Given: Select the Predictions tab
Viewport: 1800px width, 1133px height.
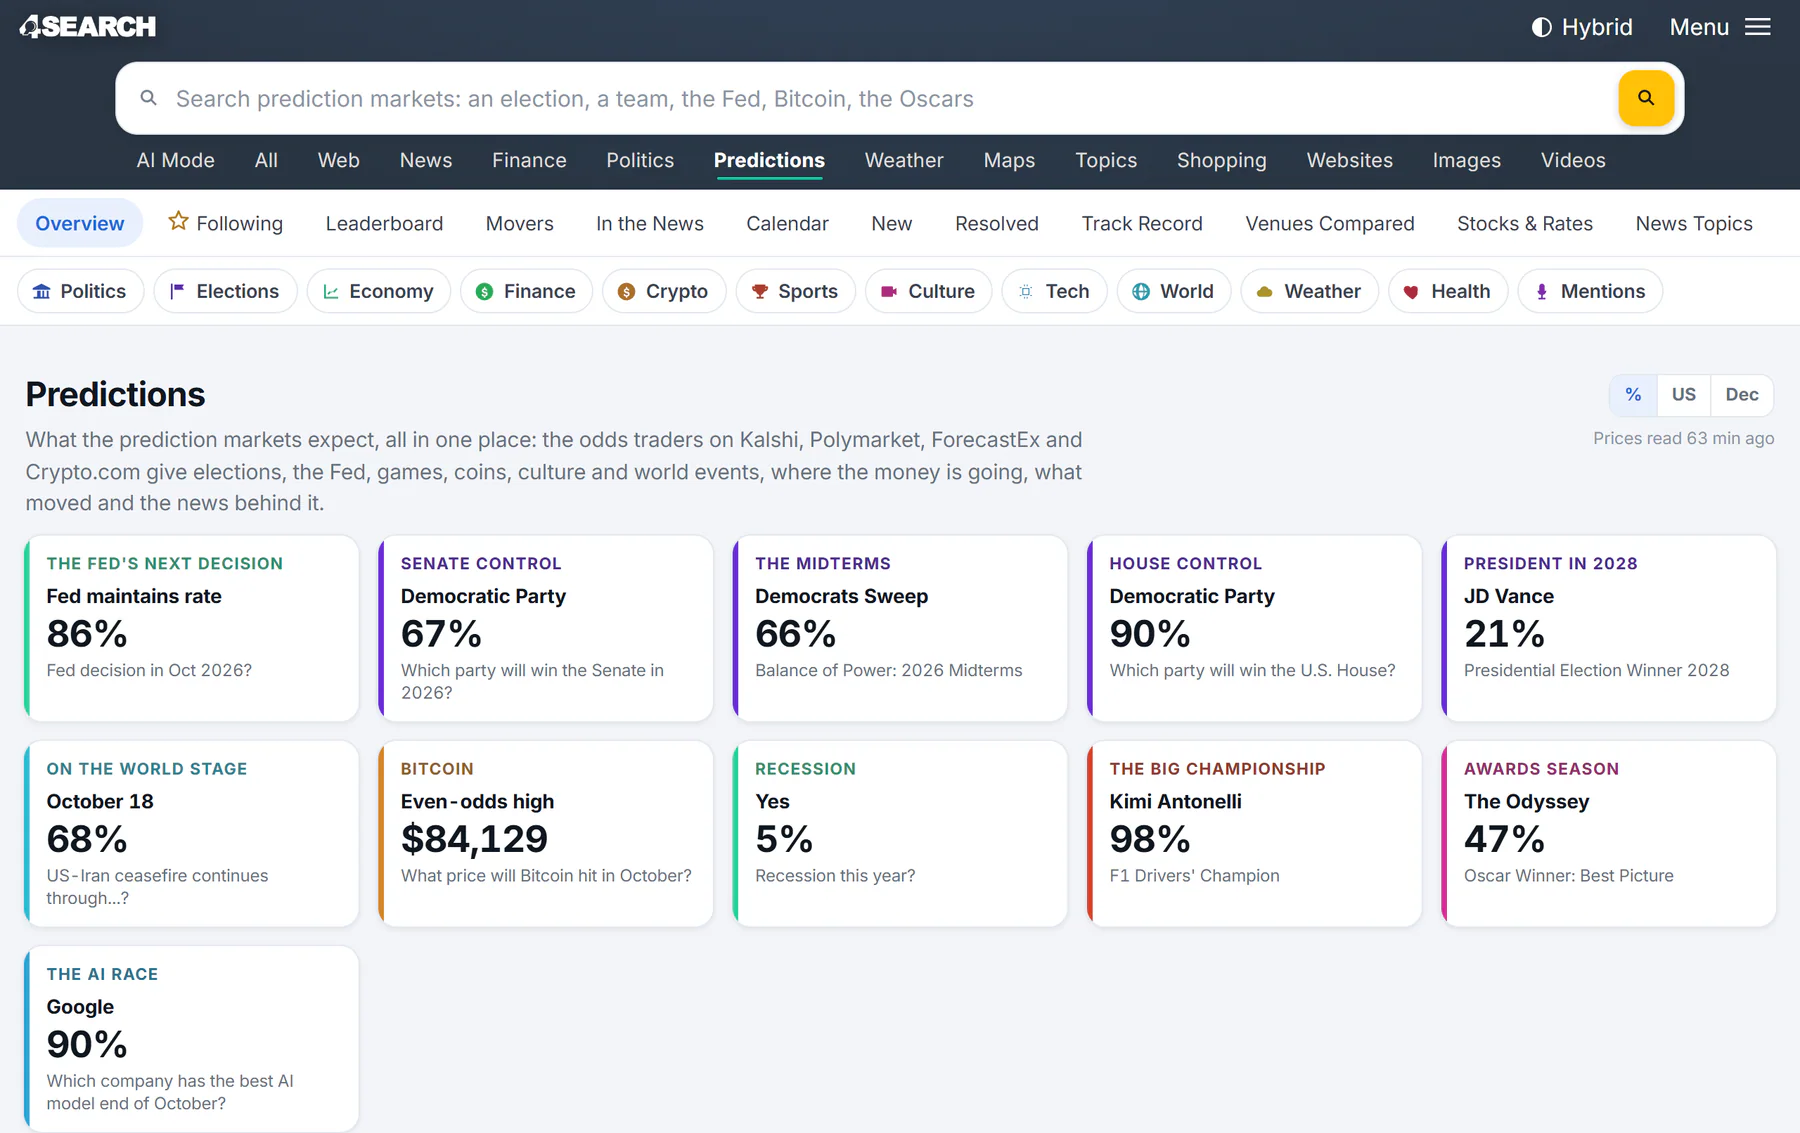Looking at the screenshot, I should (769, 160).
